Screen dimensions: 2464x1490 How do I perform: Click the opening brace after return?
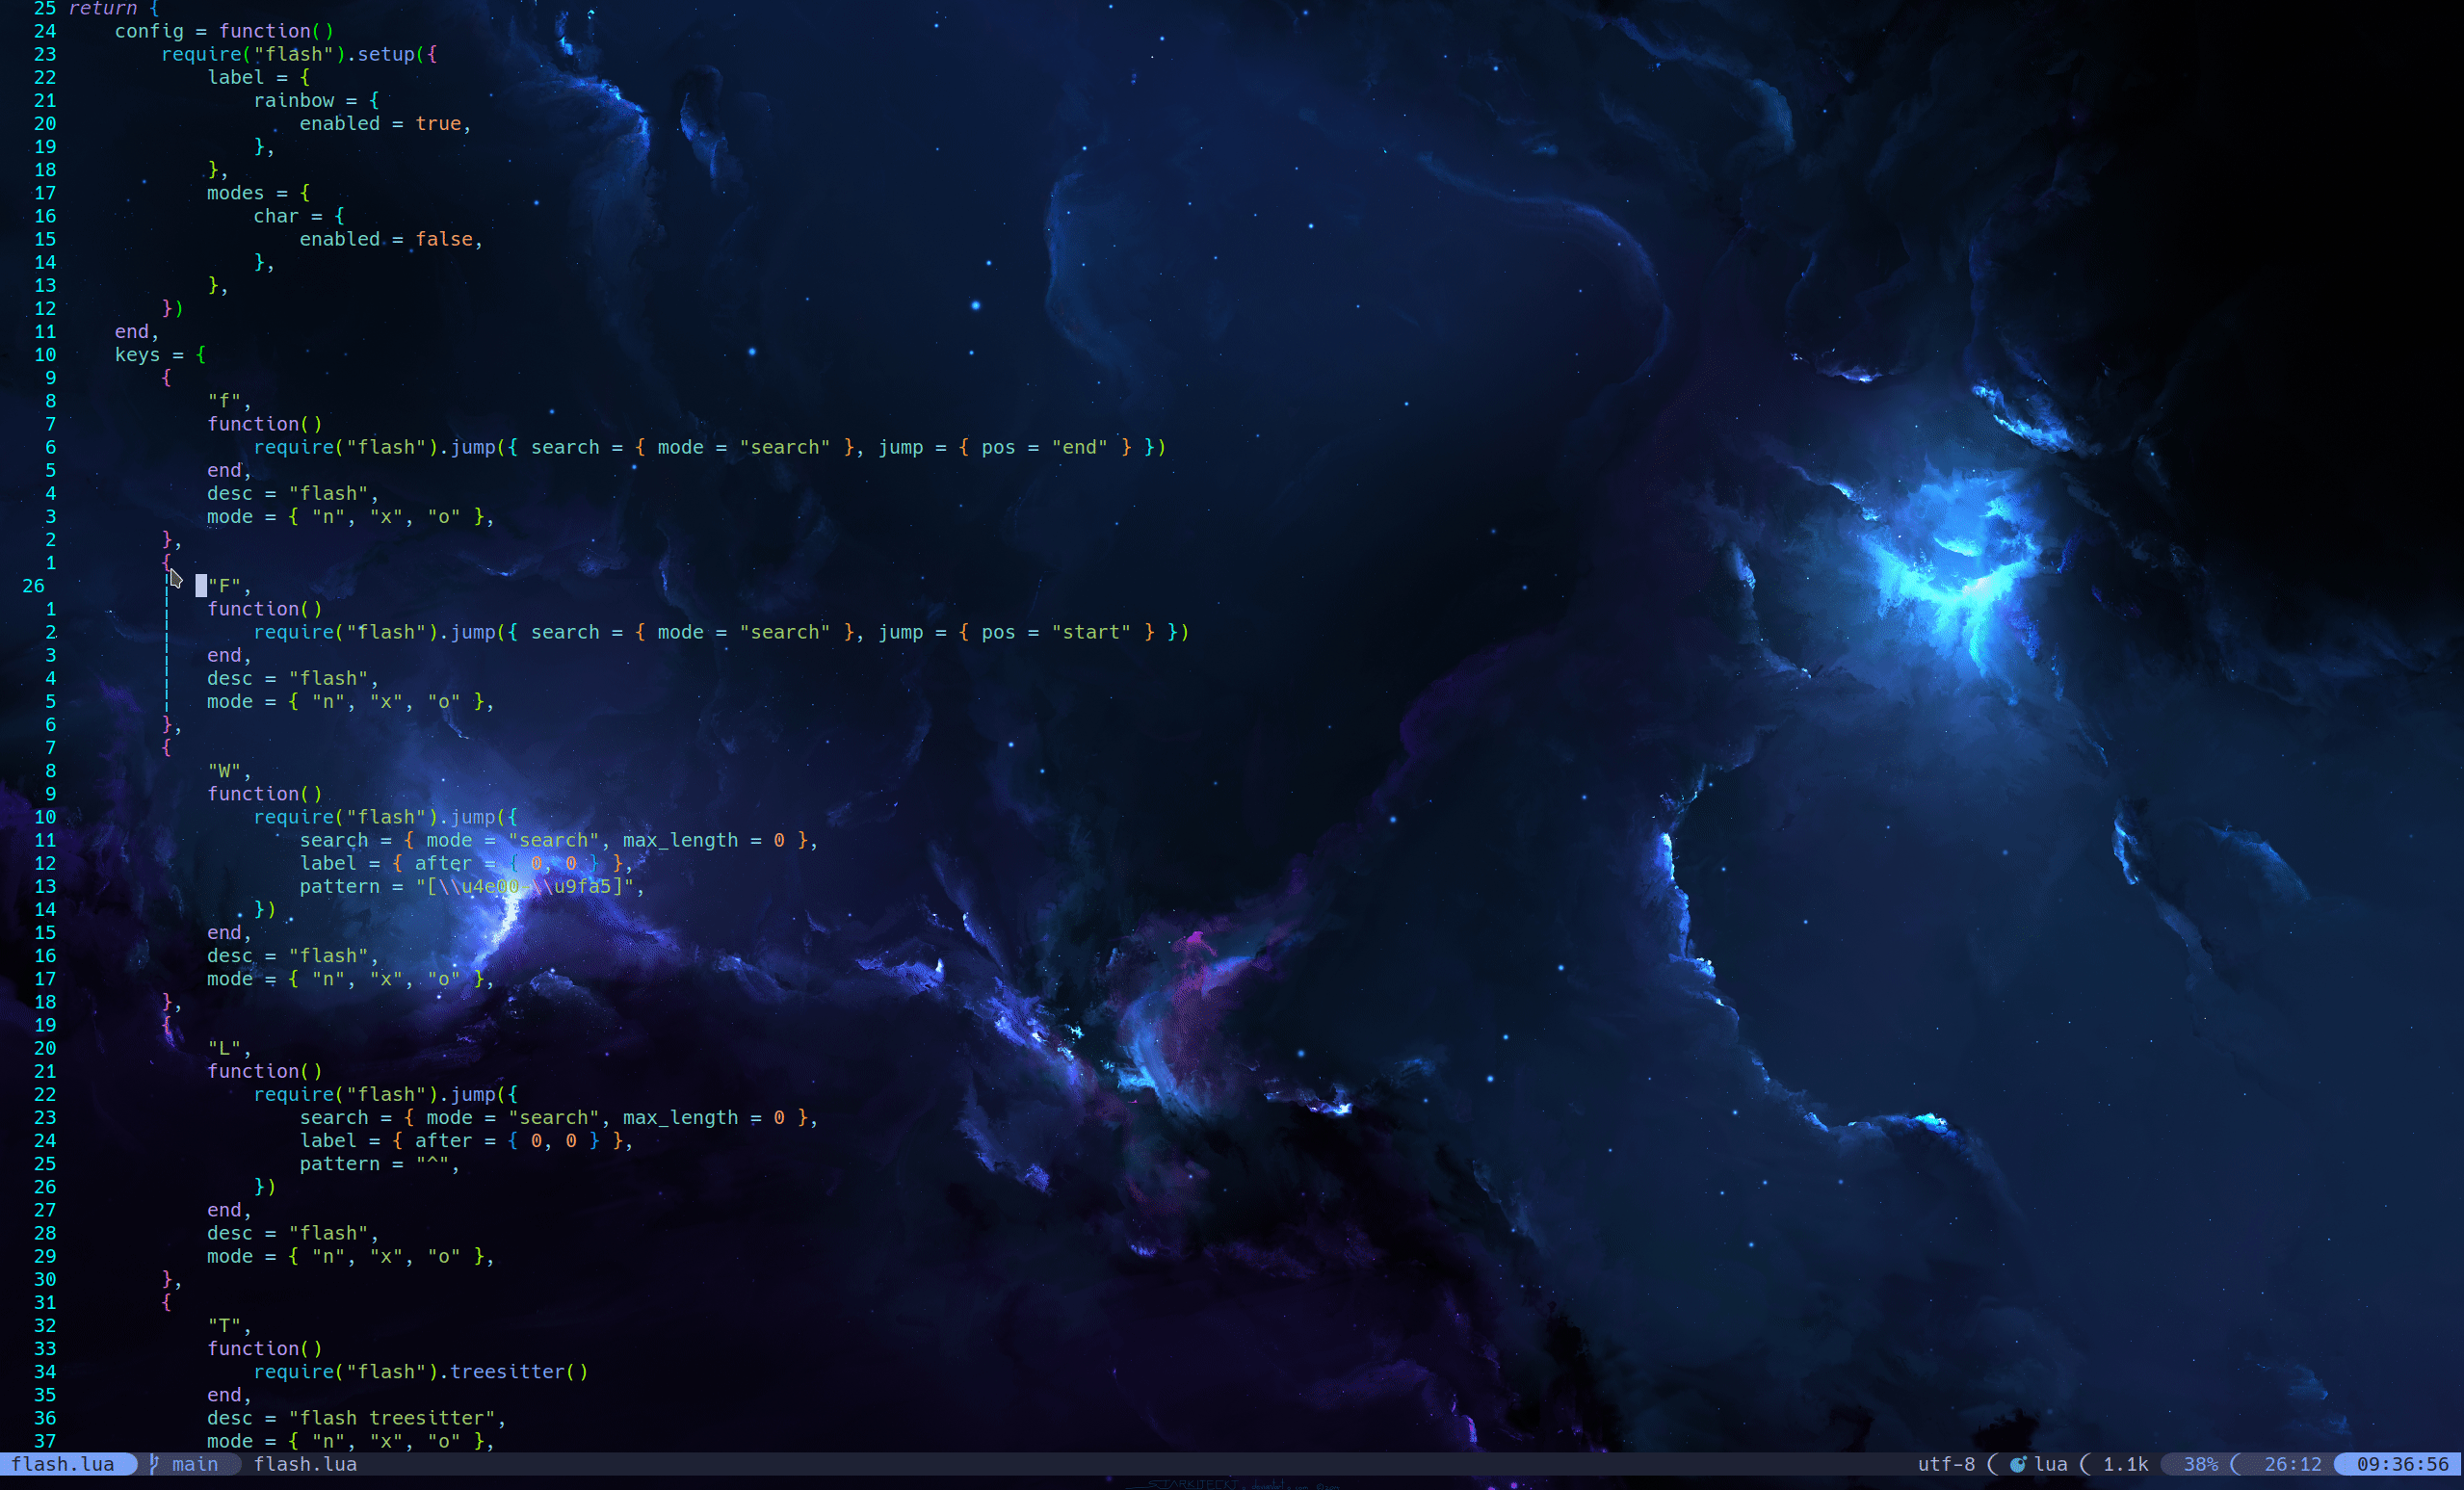pos(155,9)
